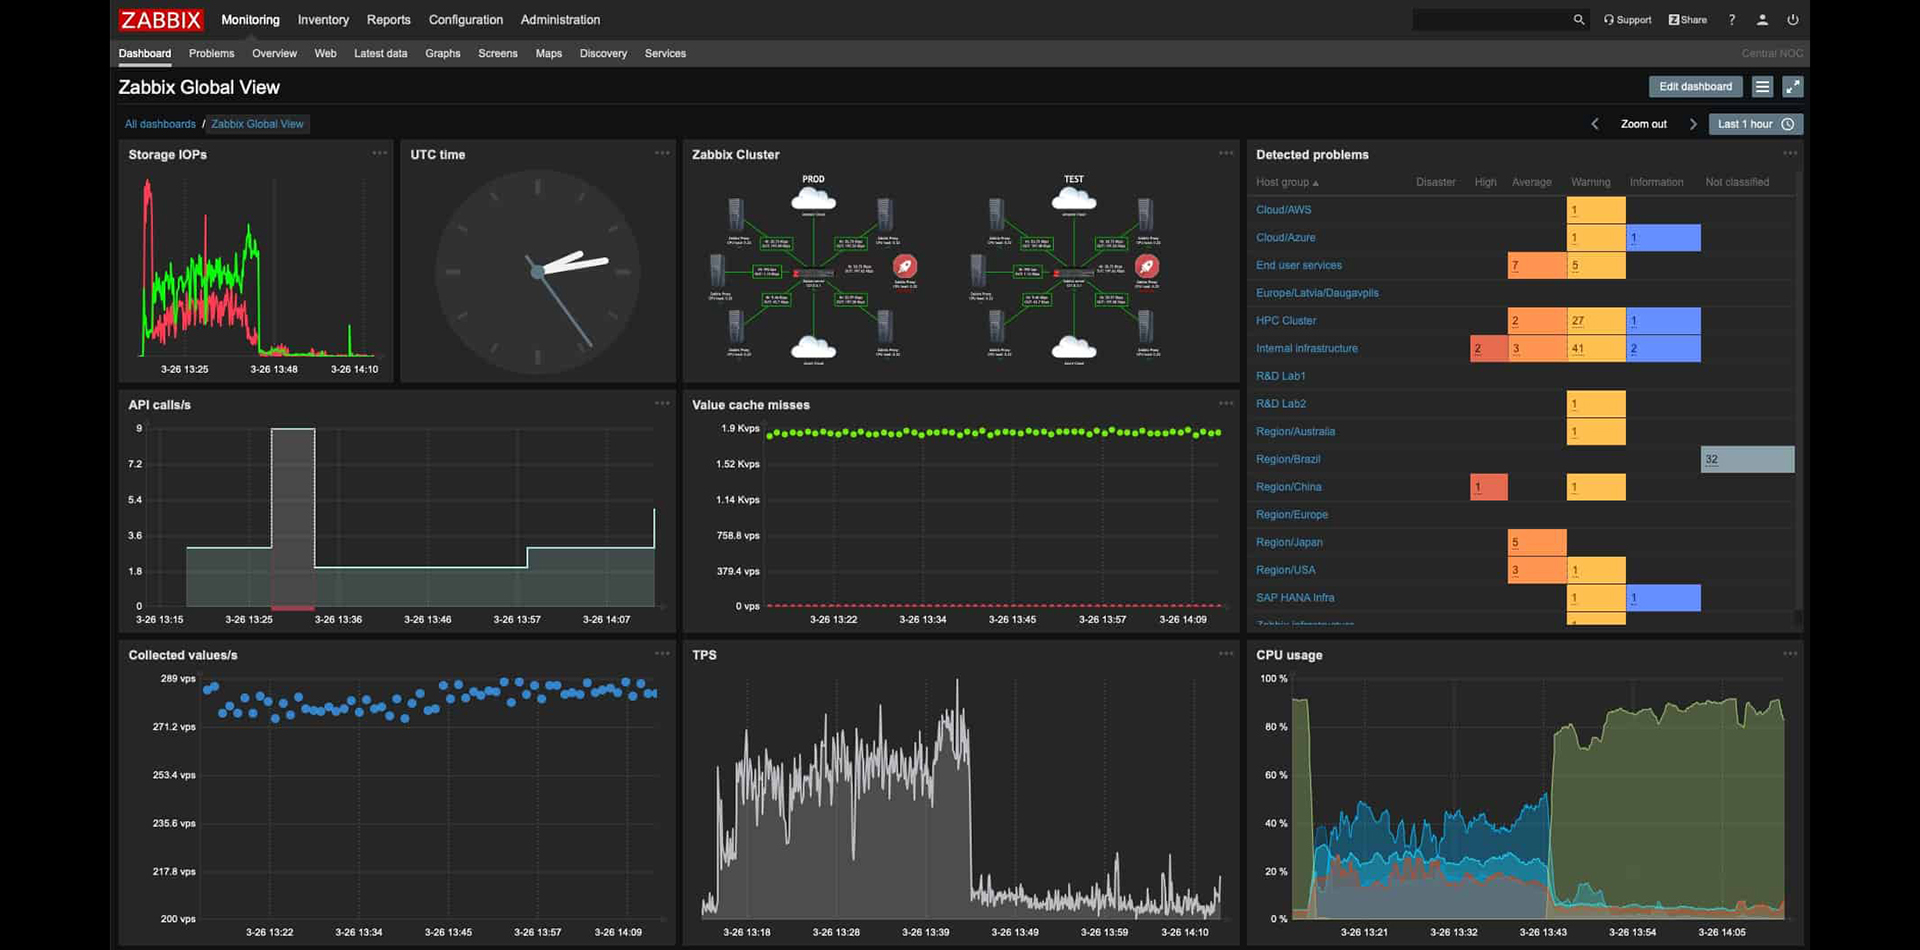Open the Support headset link
The image size is (1920, 950).
tap(1627, 20)
